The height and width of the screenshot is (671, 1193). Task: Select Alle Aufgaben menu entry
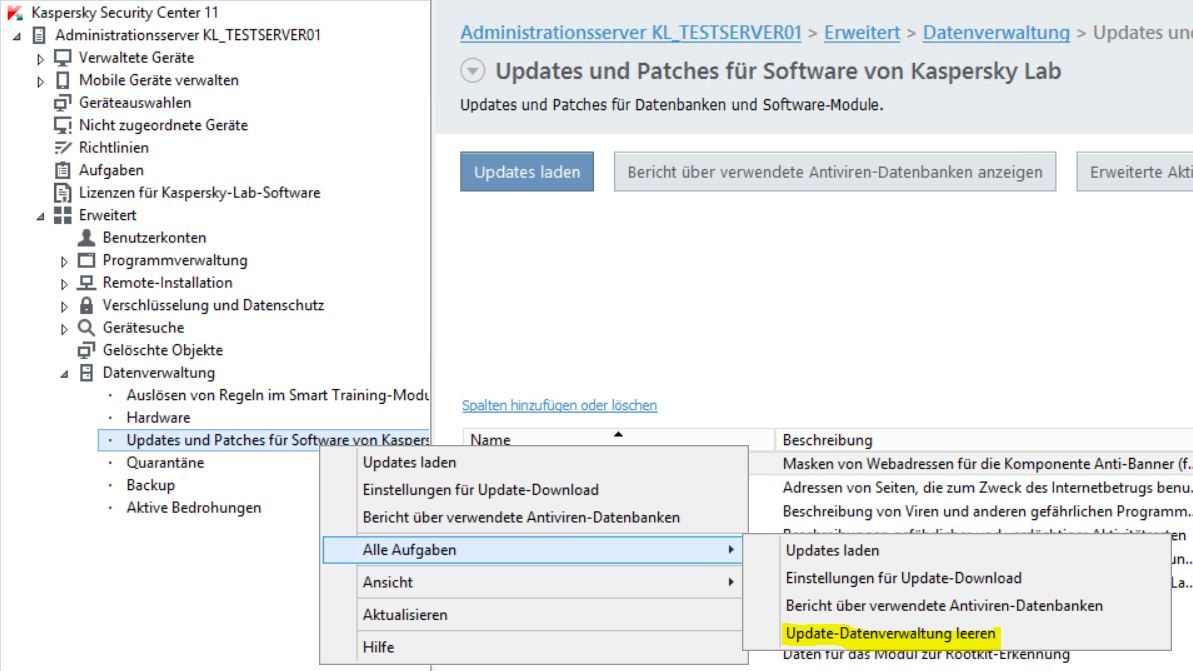(533, 549)
